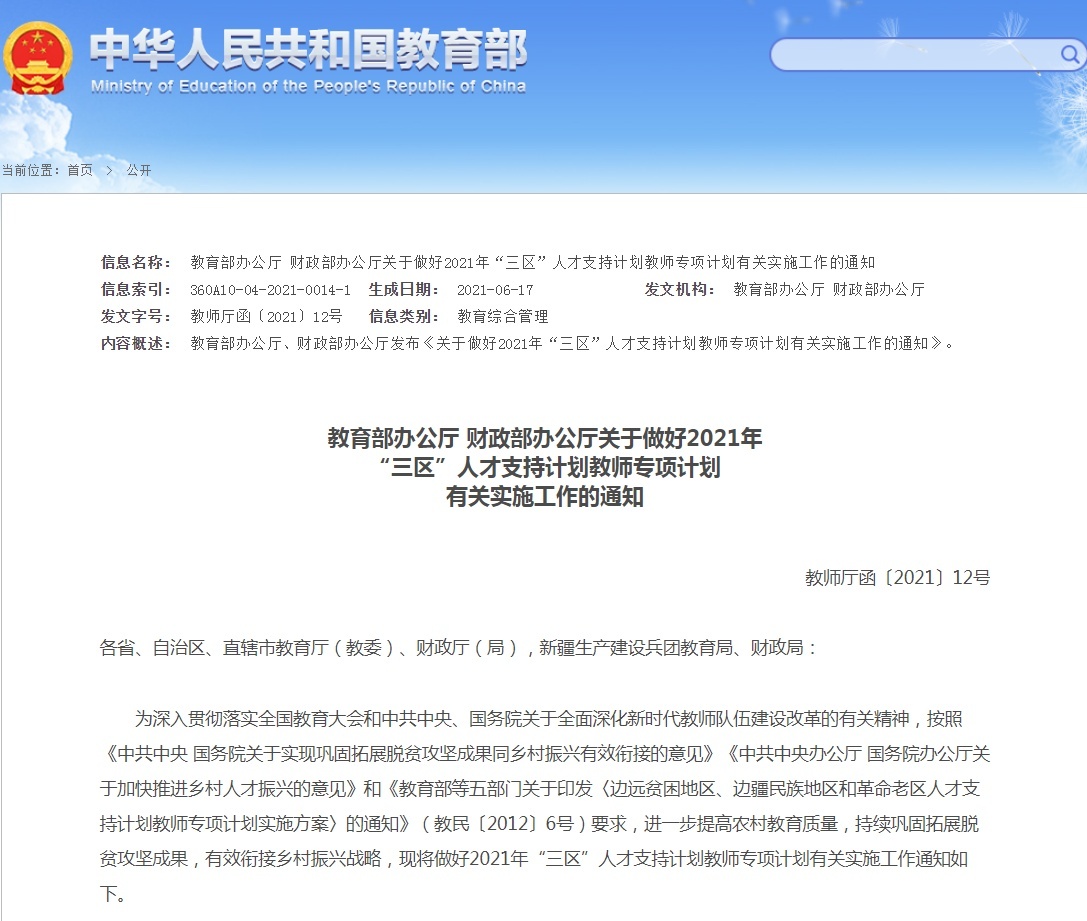Screen dimensions: 1087x921
Task: Click the Ministry of Education English subtitle
Action: [x=308, y=87]
